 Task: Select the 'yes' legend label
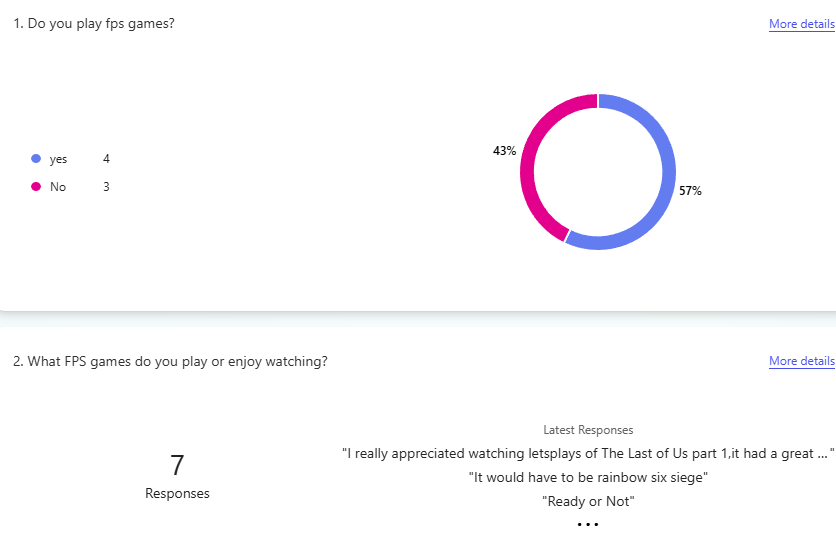(x=58, y=159)
